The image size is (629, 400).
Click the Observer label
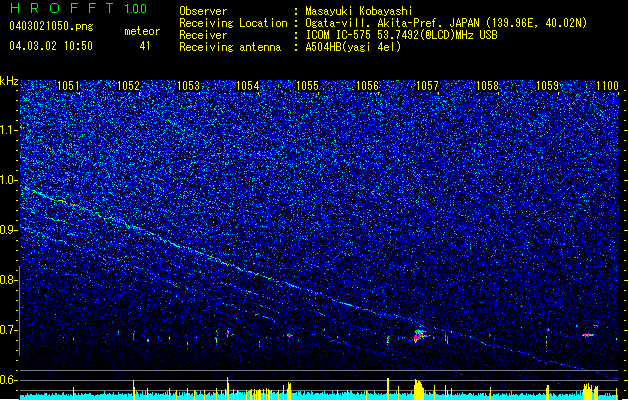[203, 11]
